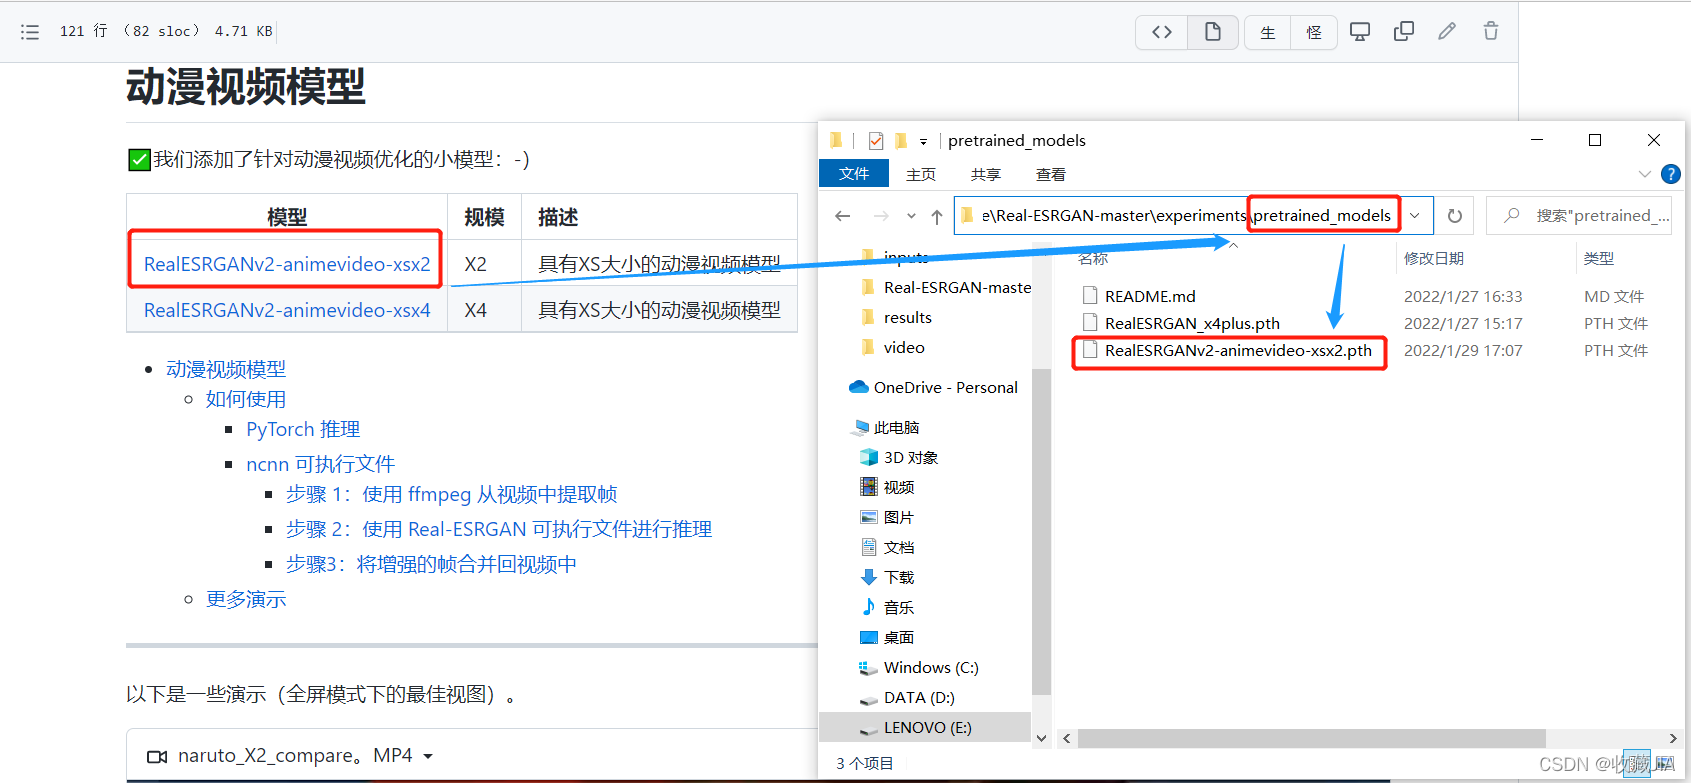Screen dimensions: 1691x783
Task: Select results folder in navigation tree
Action: pyautogui.click(x=907, y=318)
